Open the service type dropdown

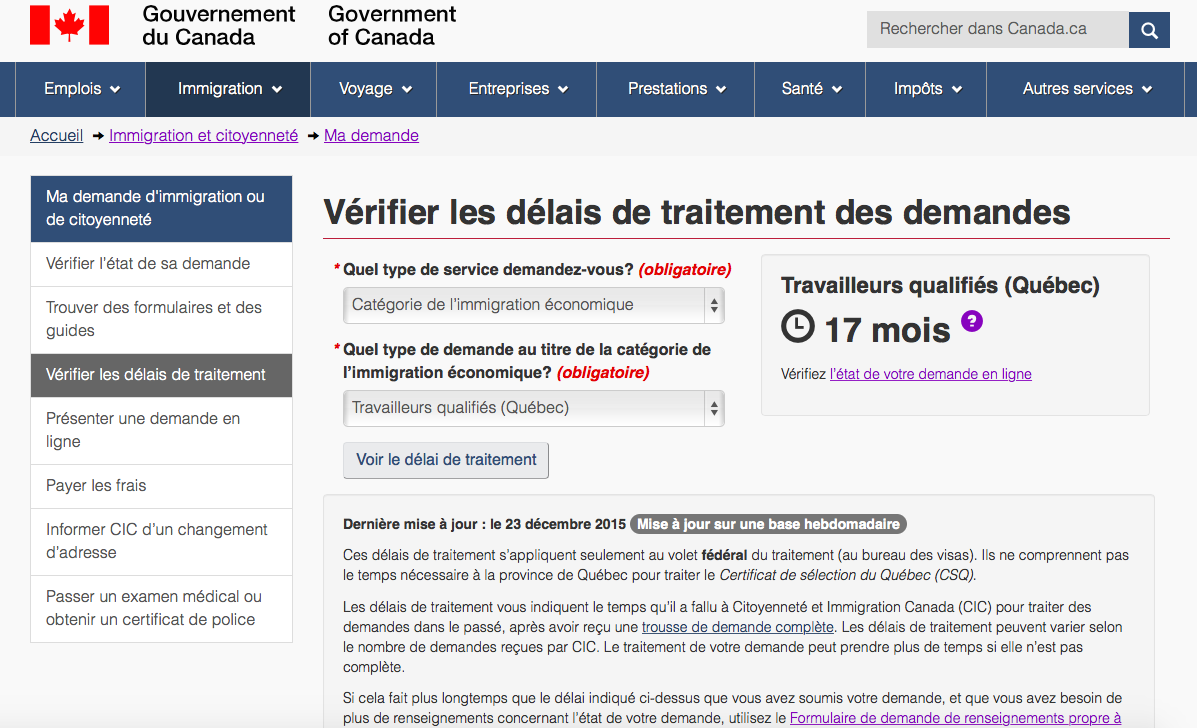(x=533, y=305)
